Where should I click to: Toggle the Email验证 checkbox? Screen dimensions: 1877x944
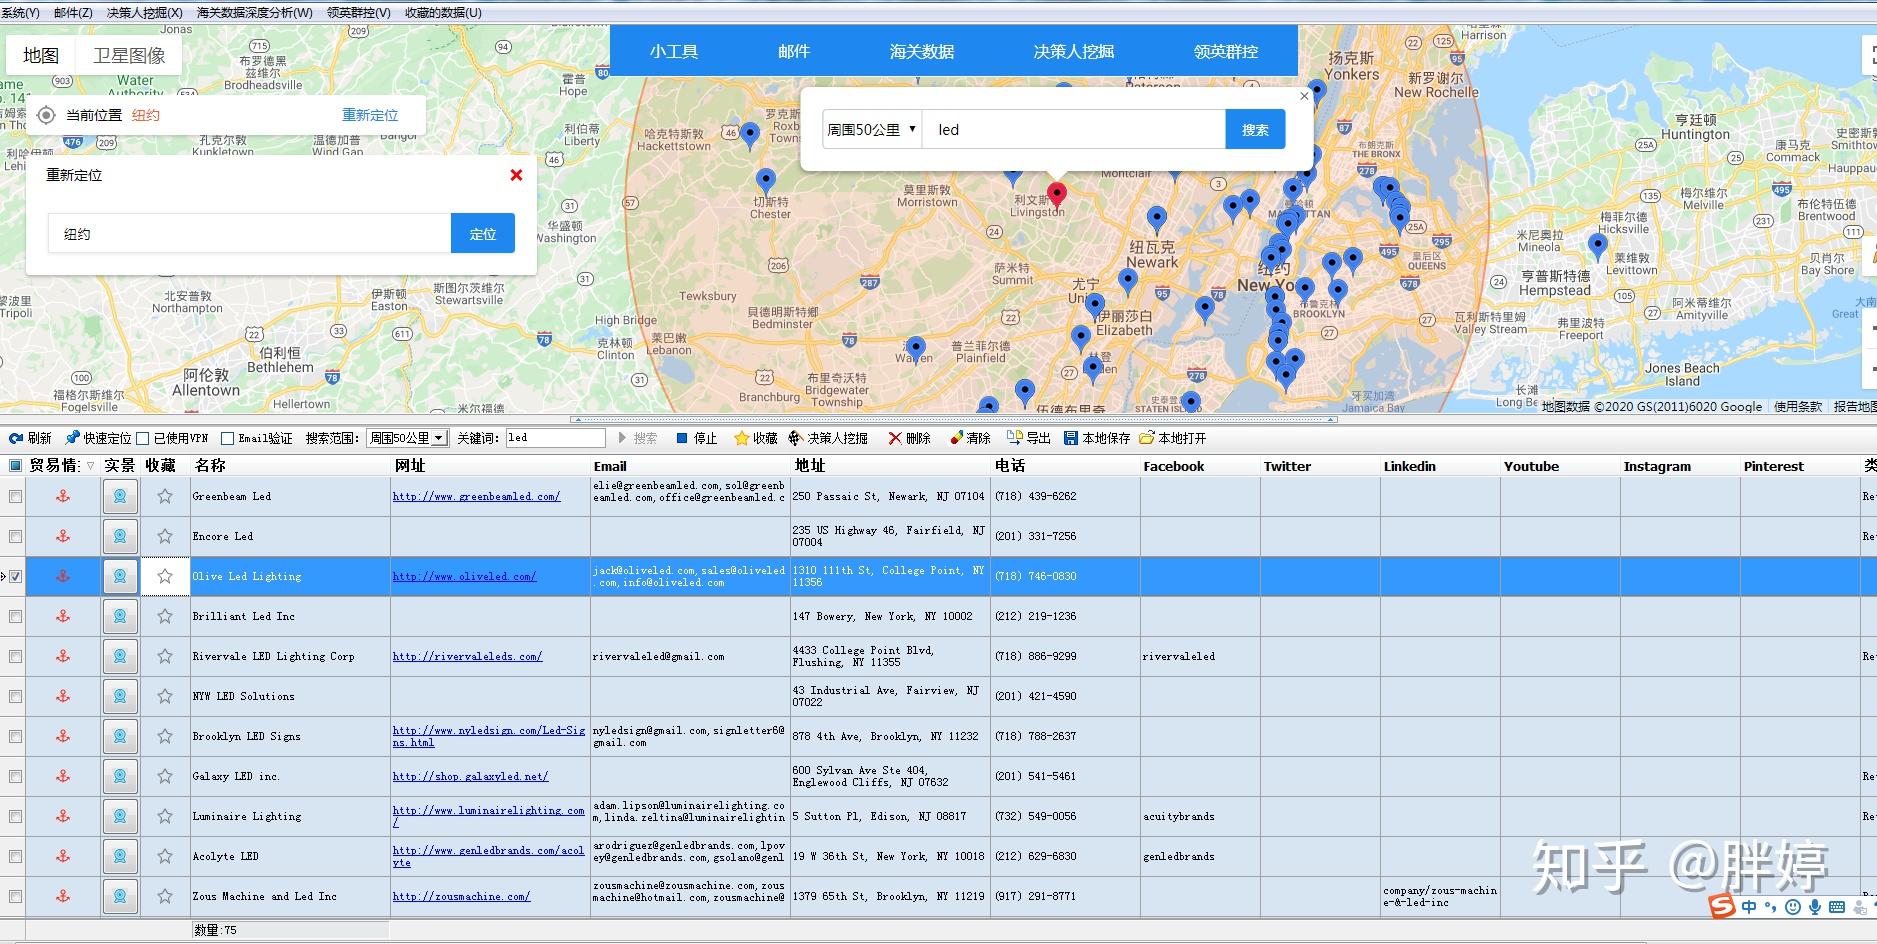[x=228, y=438]
